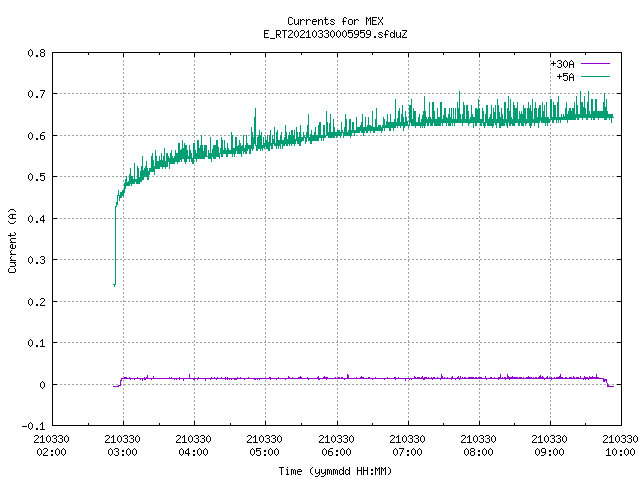
Task: Click the y-axis tick value 0.8
Action: [x=37, y=53]
